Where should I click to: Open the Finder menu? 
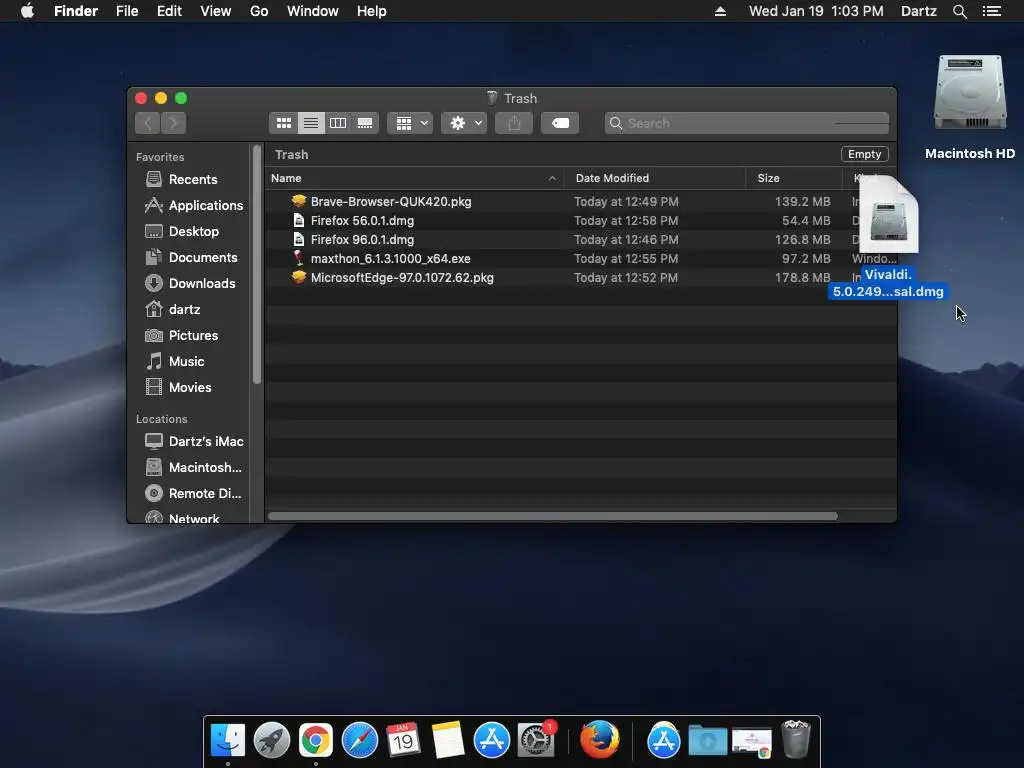[x=76, y=11]
